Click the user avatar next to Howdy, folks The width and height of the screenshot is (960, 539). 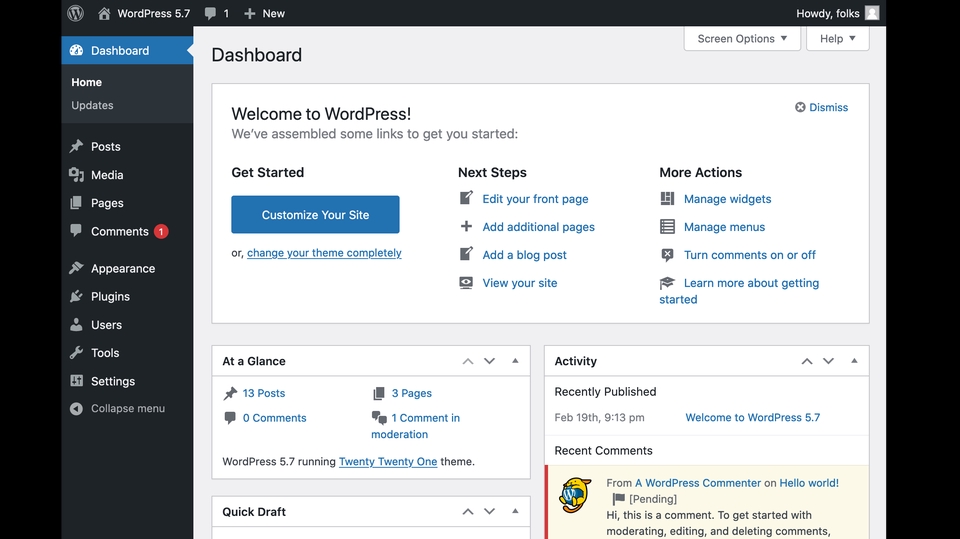[872, 13]
